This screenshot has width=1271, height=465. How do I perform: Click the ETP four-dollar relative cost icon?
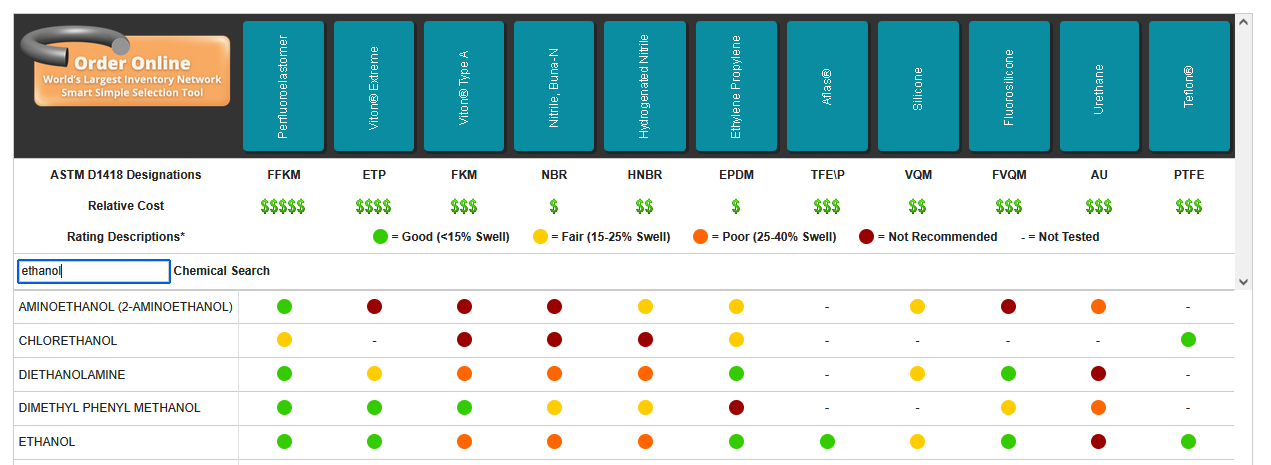(x=374, y=207)
